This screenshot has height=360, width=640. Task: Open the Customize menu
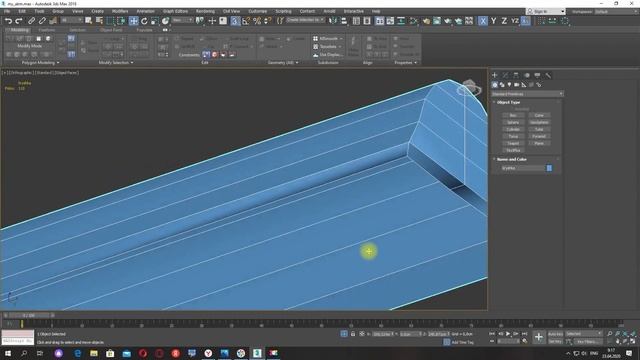(258, 11)
